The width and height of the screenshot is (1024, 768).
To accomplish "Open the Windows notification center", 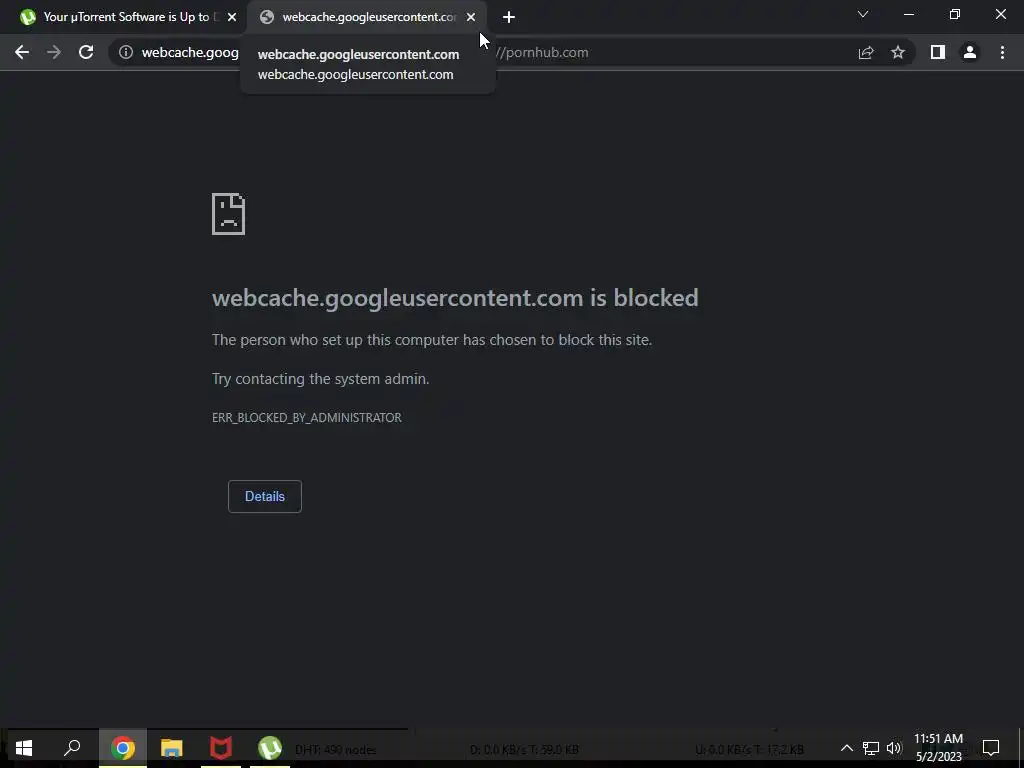I will [991, 748].
